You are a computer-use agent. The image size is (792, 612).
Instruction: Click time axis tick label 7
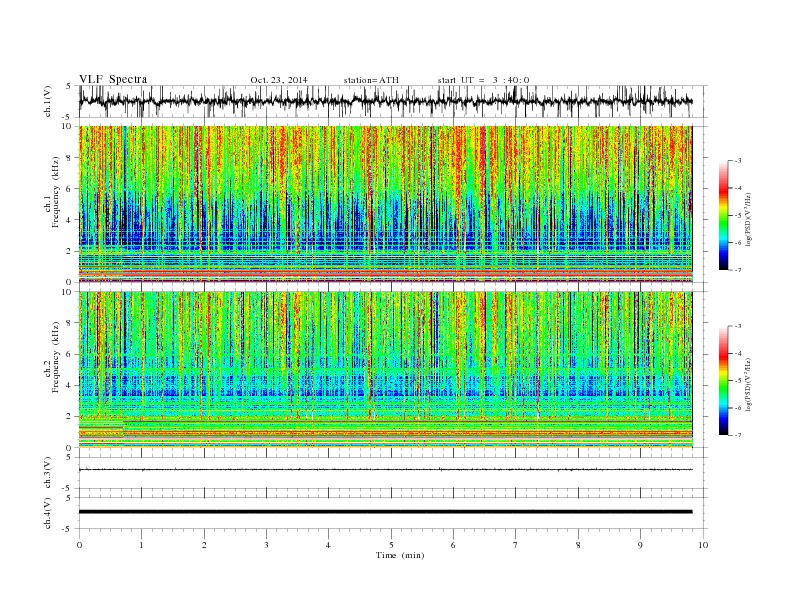click(x=516, y=545)
